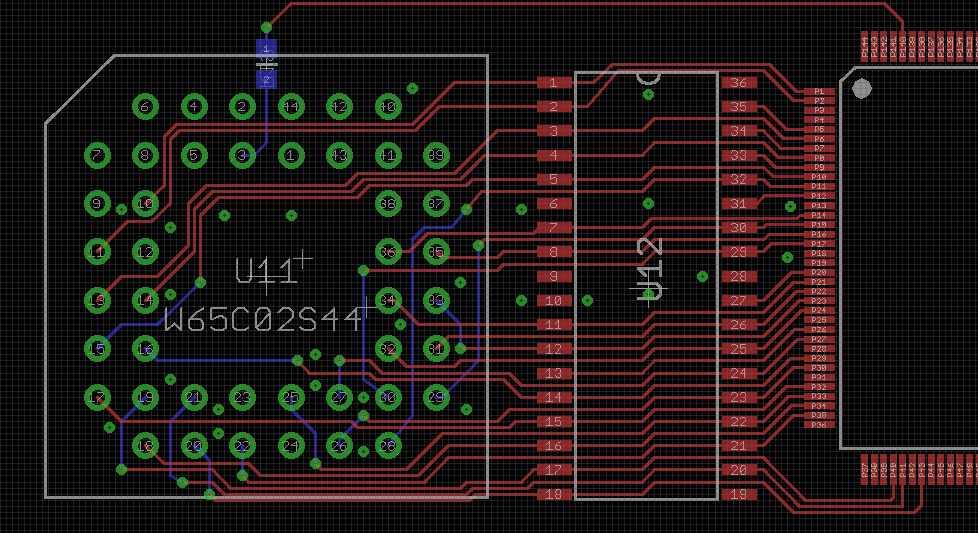This screenshot has height=533, width=978.
Task: Click U12 pad 18 at bottom left
Action: click(553, 494)
